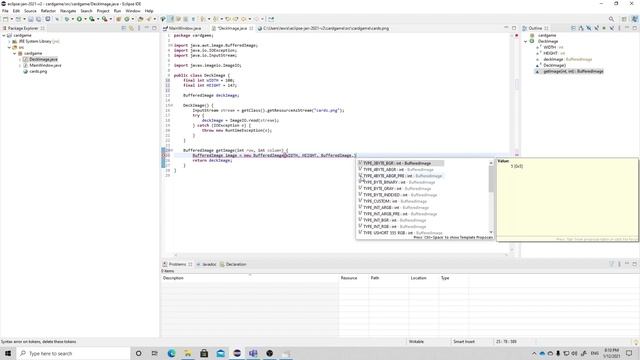Click the Save toolbar icon
Screen dimensions: 640x360
click(31, 19)
